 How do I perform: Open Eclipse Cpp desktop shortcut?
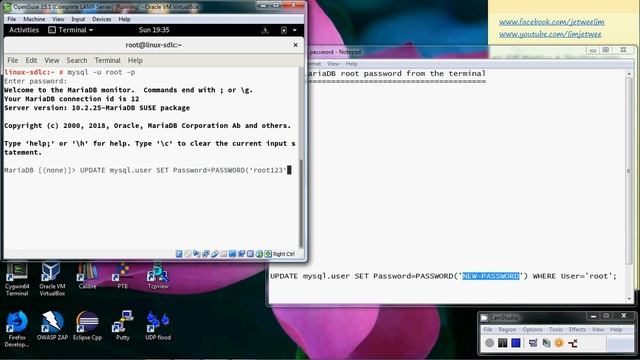pos(87,326)
